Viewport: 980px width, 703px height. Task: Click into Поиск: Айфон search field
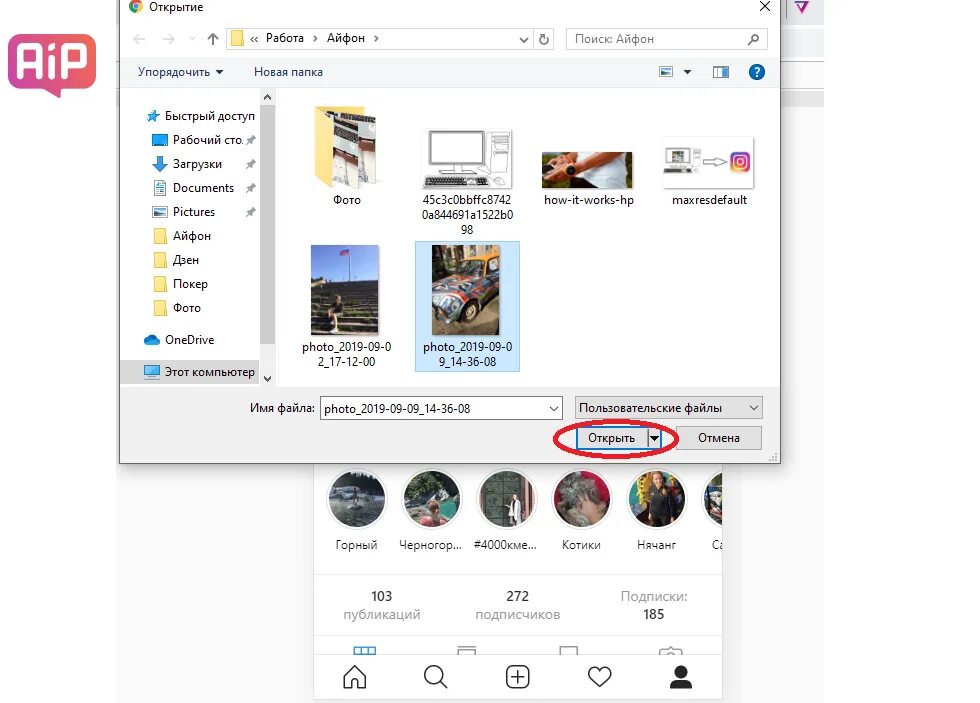click(x=656, y=39)
